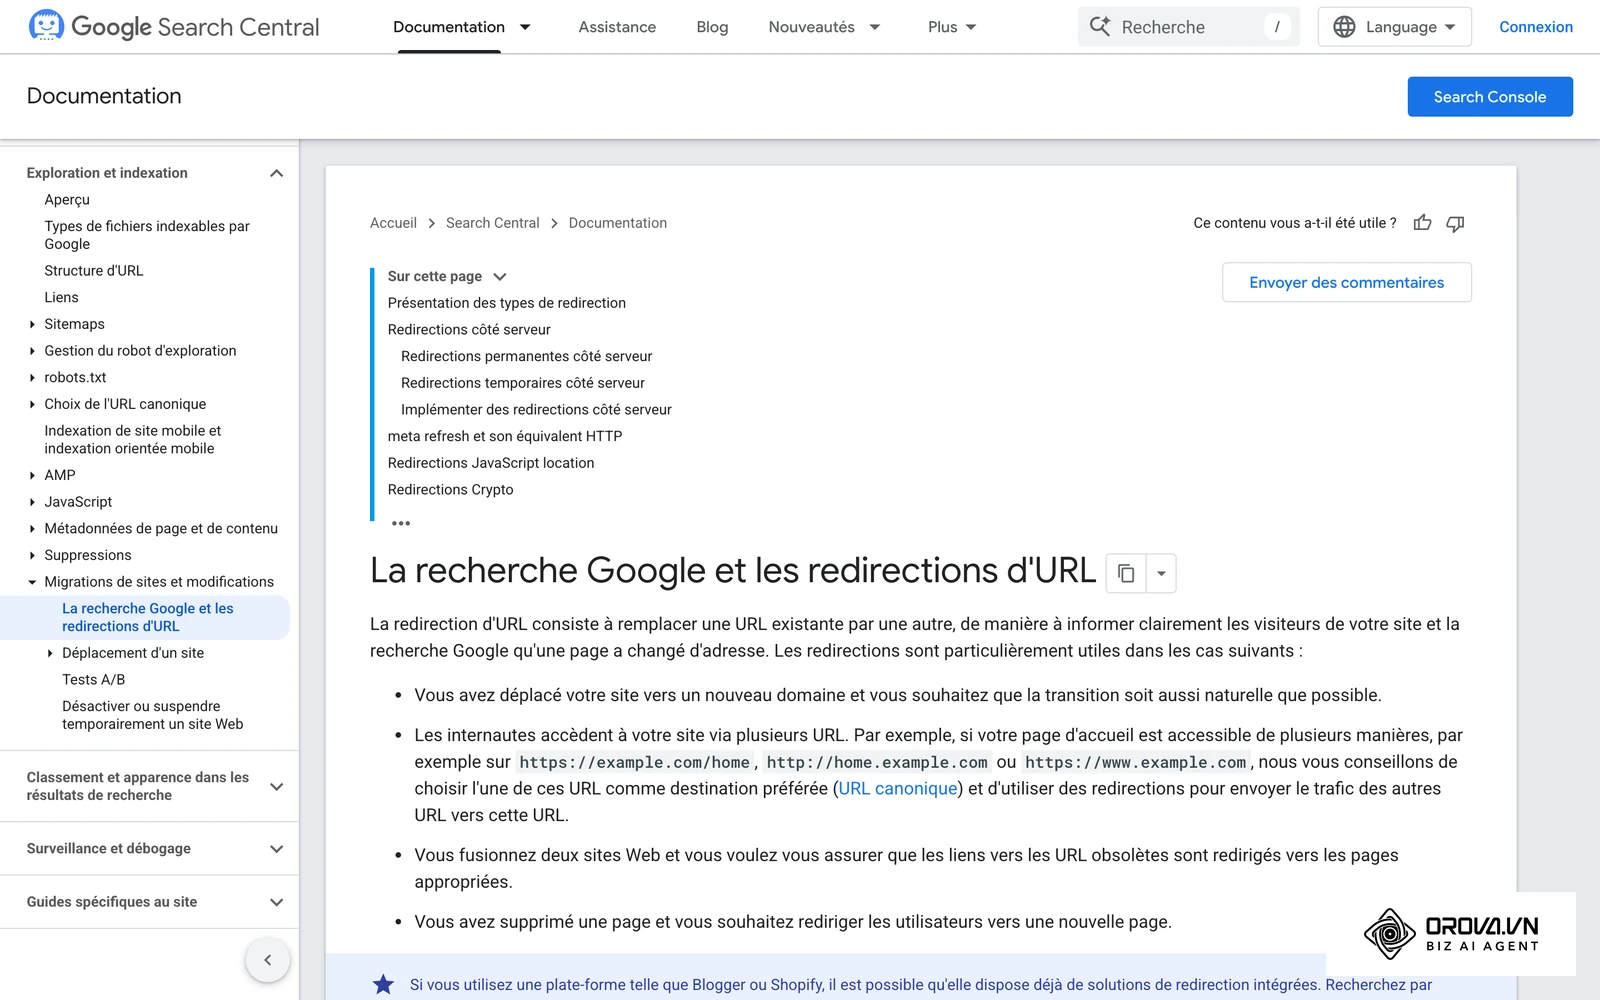The image size is (1600, 1000).
Task: Click the thumbs up helpful icon
Action: [1422, 223]
